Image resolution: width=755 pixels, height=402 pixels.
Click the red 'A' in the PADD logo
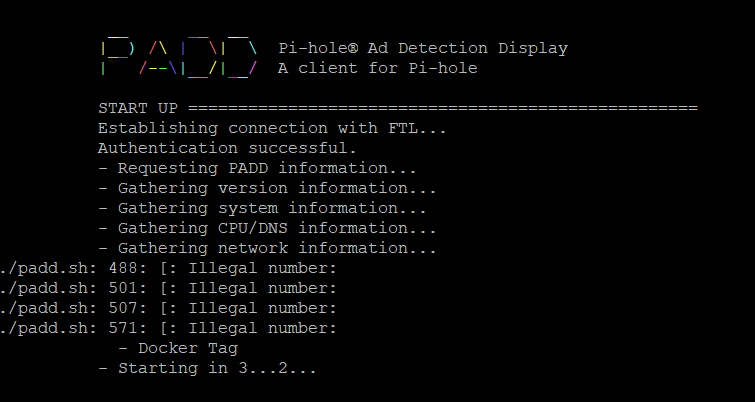(x=158, y=59)
